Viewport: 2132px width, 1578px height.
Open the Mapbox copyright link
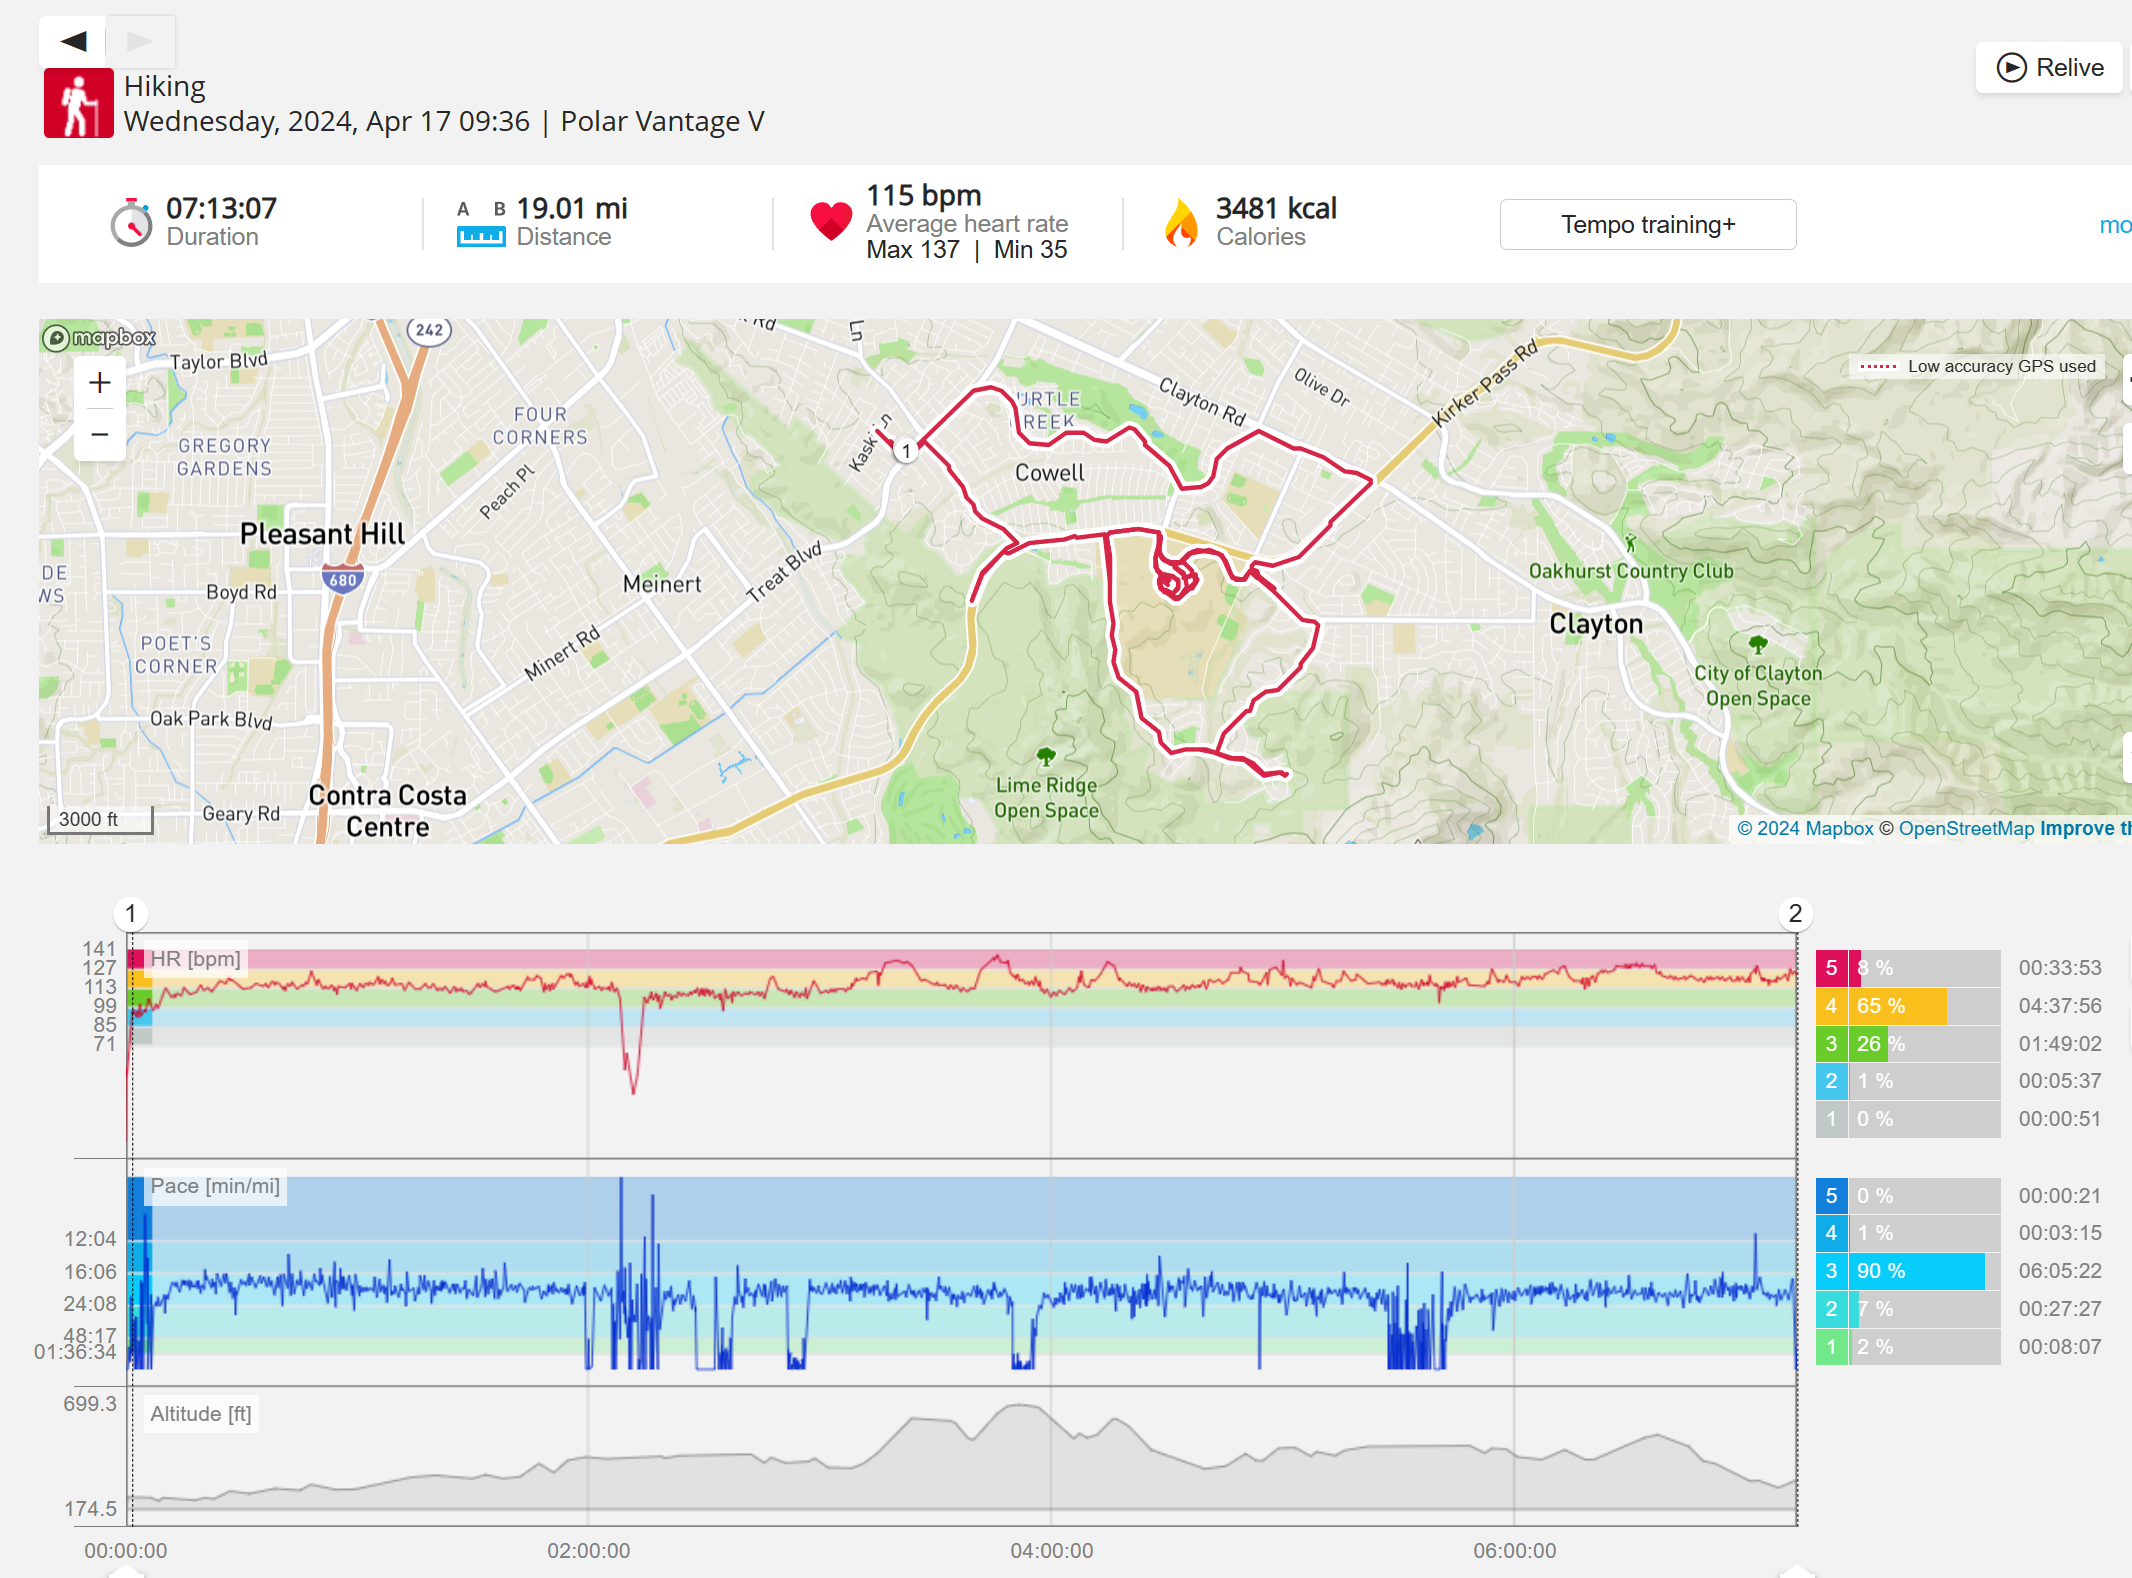pos(1805,829)
